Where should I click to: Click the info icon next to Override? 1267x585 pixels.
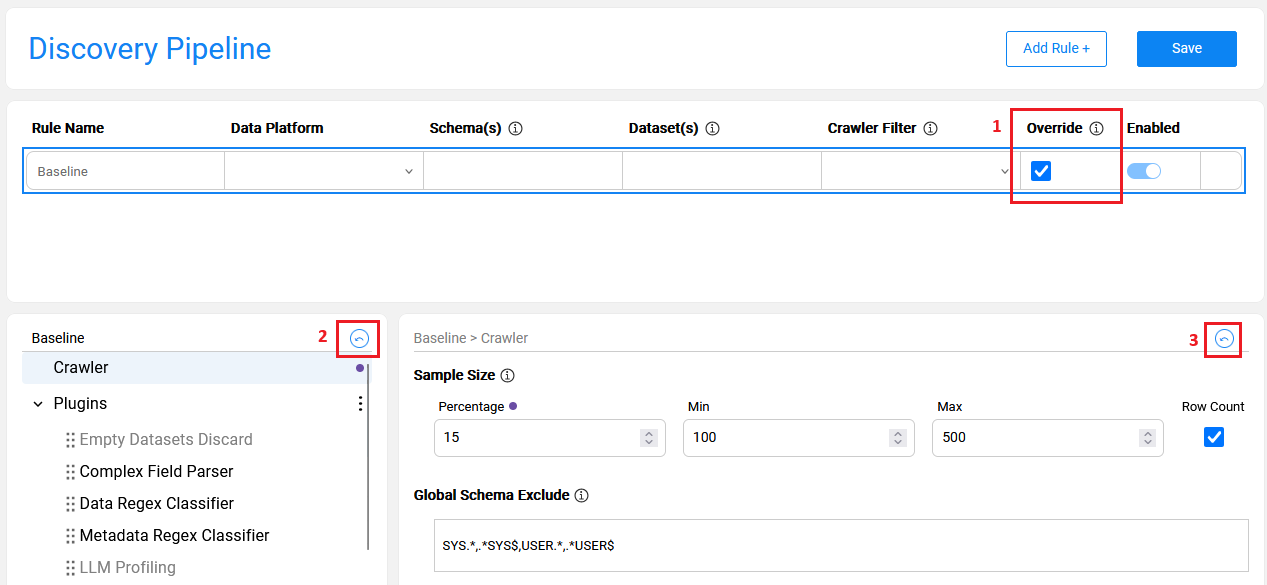pyautogui.click(x=1096, y=128)
